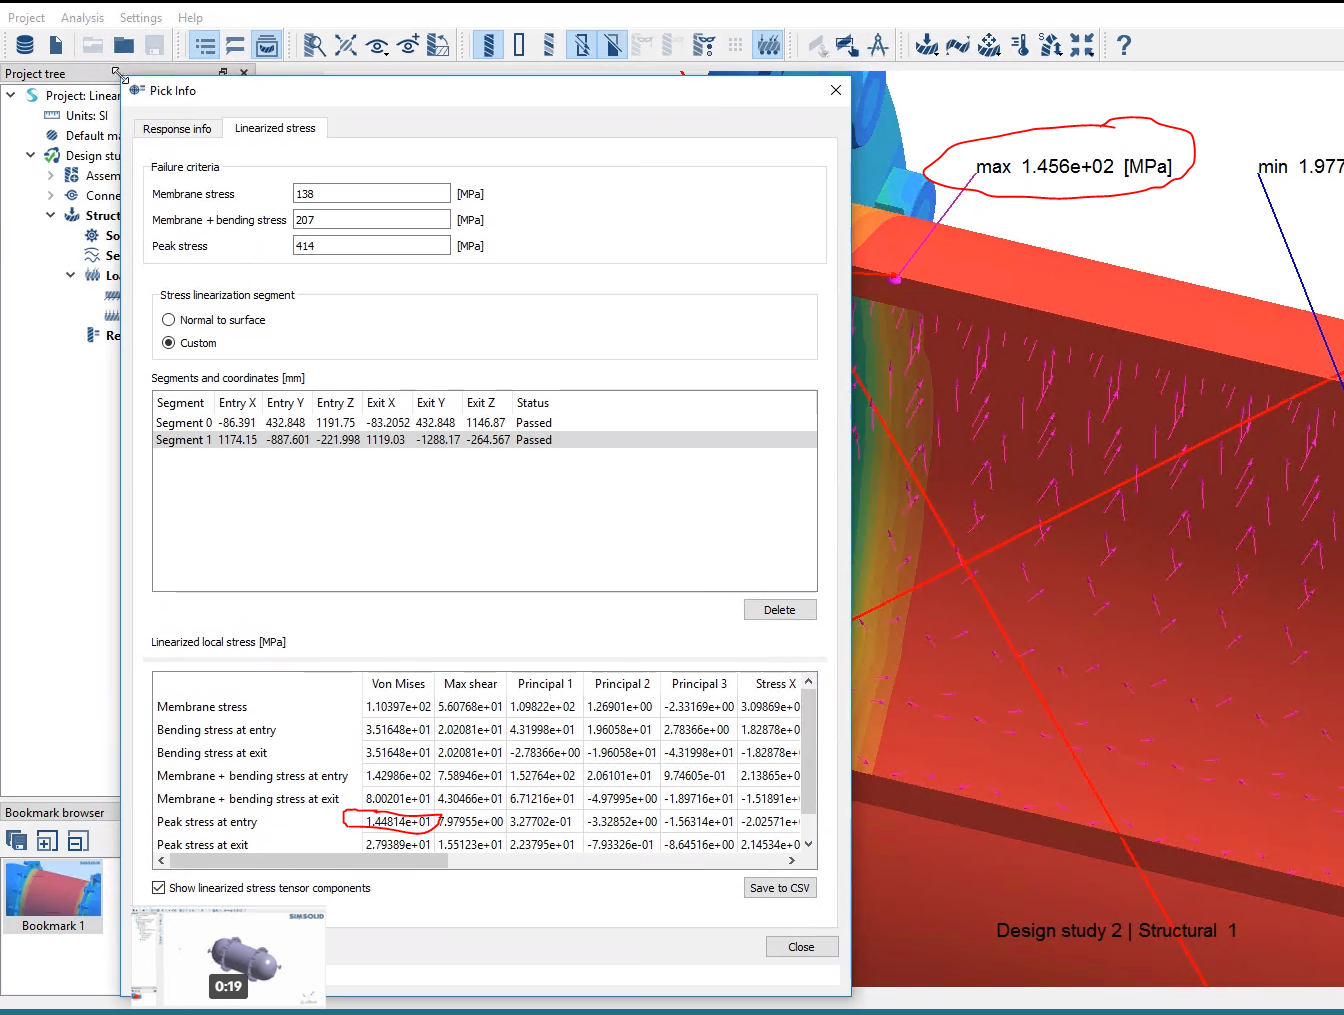Uncheck Show linearized stress tensor components
Screen dimensions: 1344x1015
(x=158, y=888)
